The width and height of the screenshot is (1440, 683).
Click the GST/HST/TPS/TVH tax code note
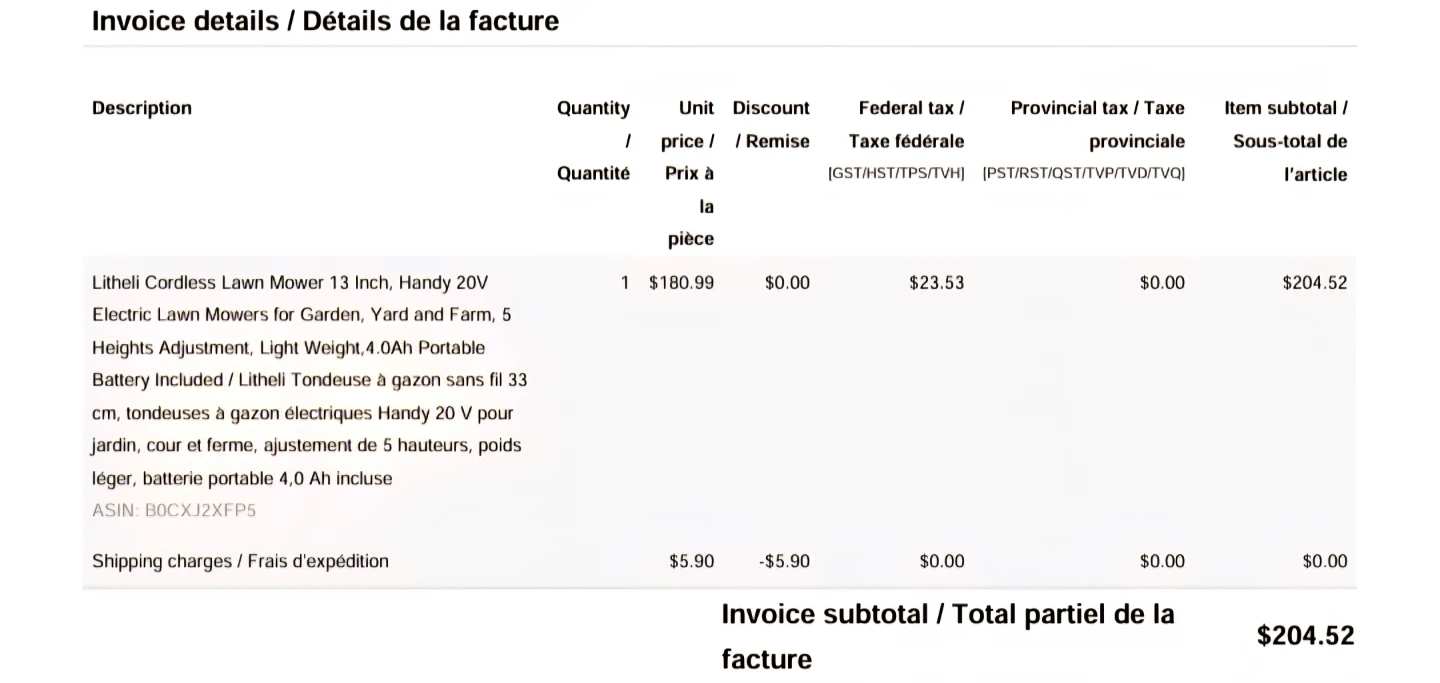(x=896, y=174)
